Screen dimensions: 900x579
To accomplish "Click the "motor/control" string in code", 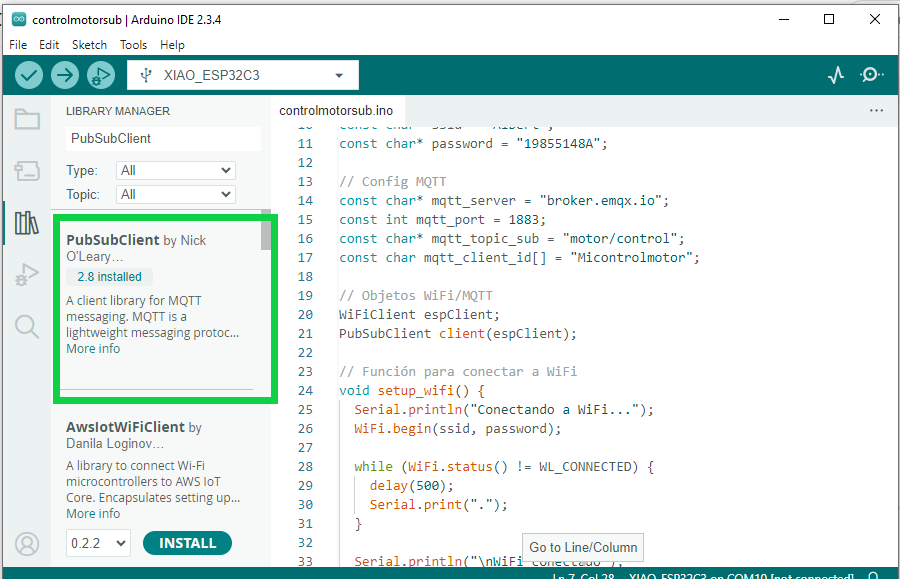I will click(619, 238).
